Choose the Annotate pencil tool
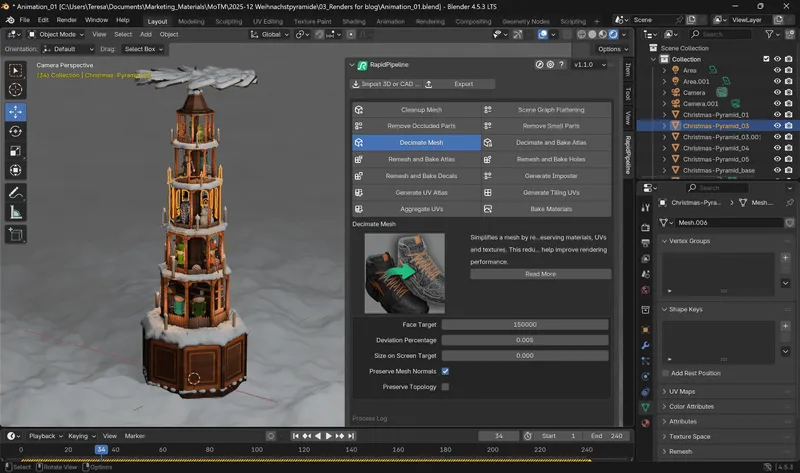 point(16,192)
